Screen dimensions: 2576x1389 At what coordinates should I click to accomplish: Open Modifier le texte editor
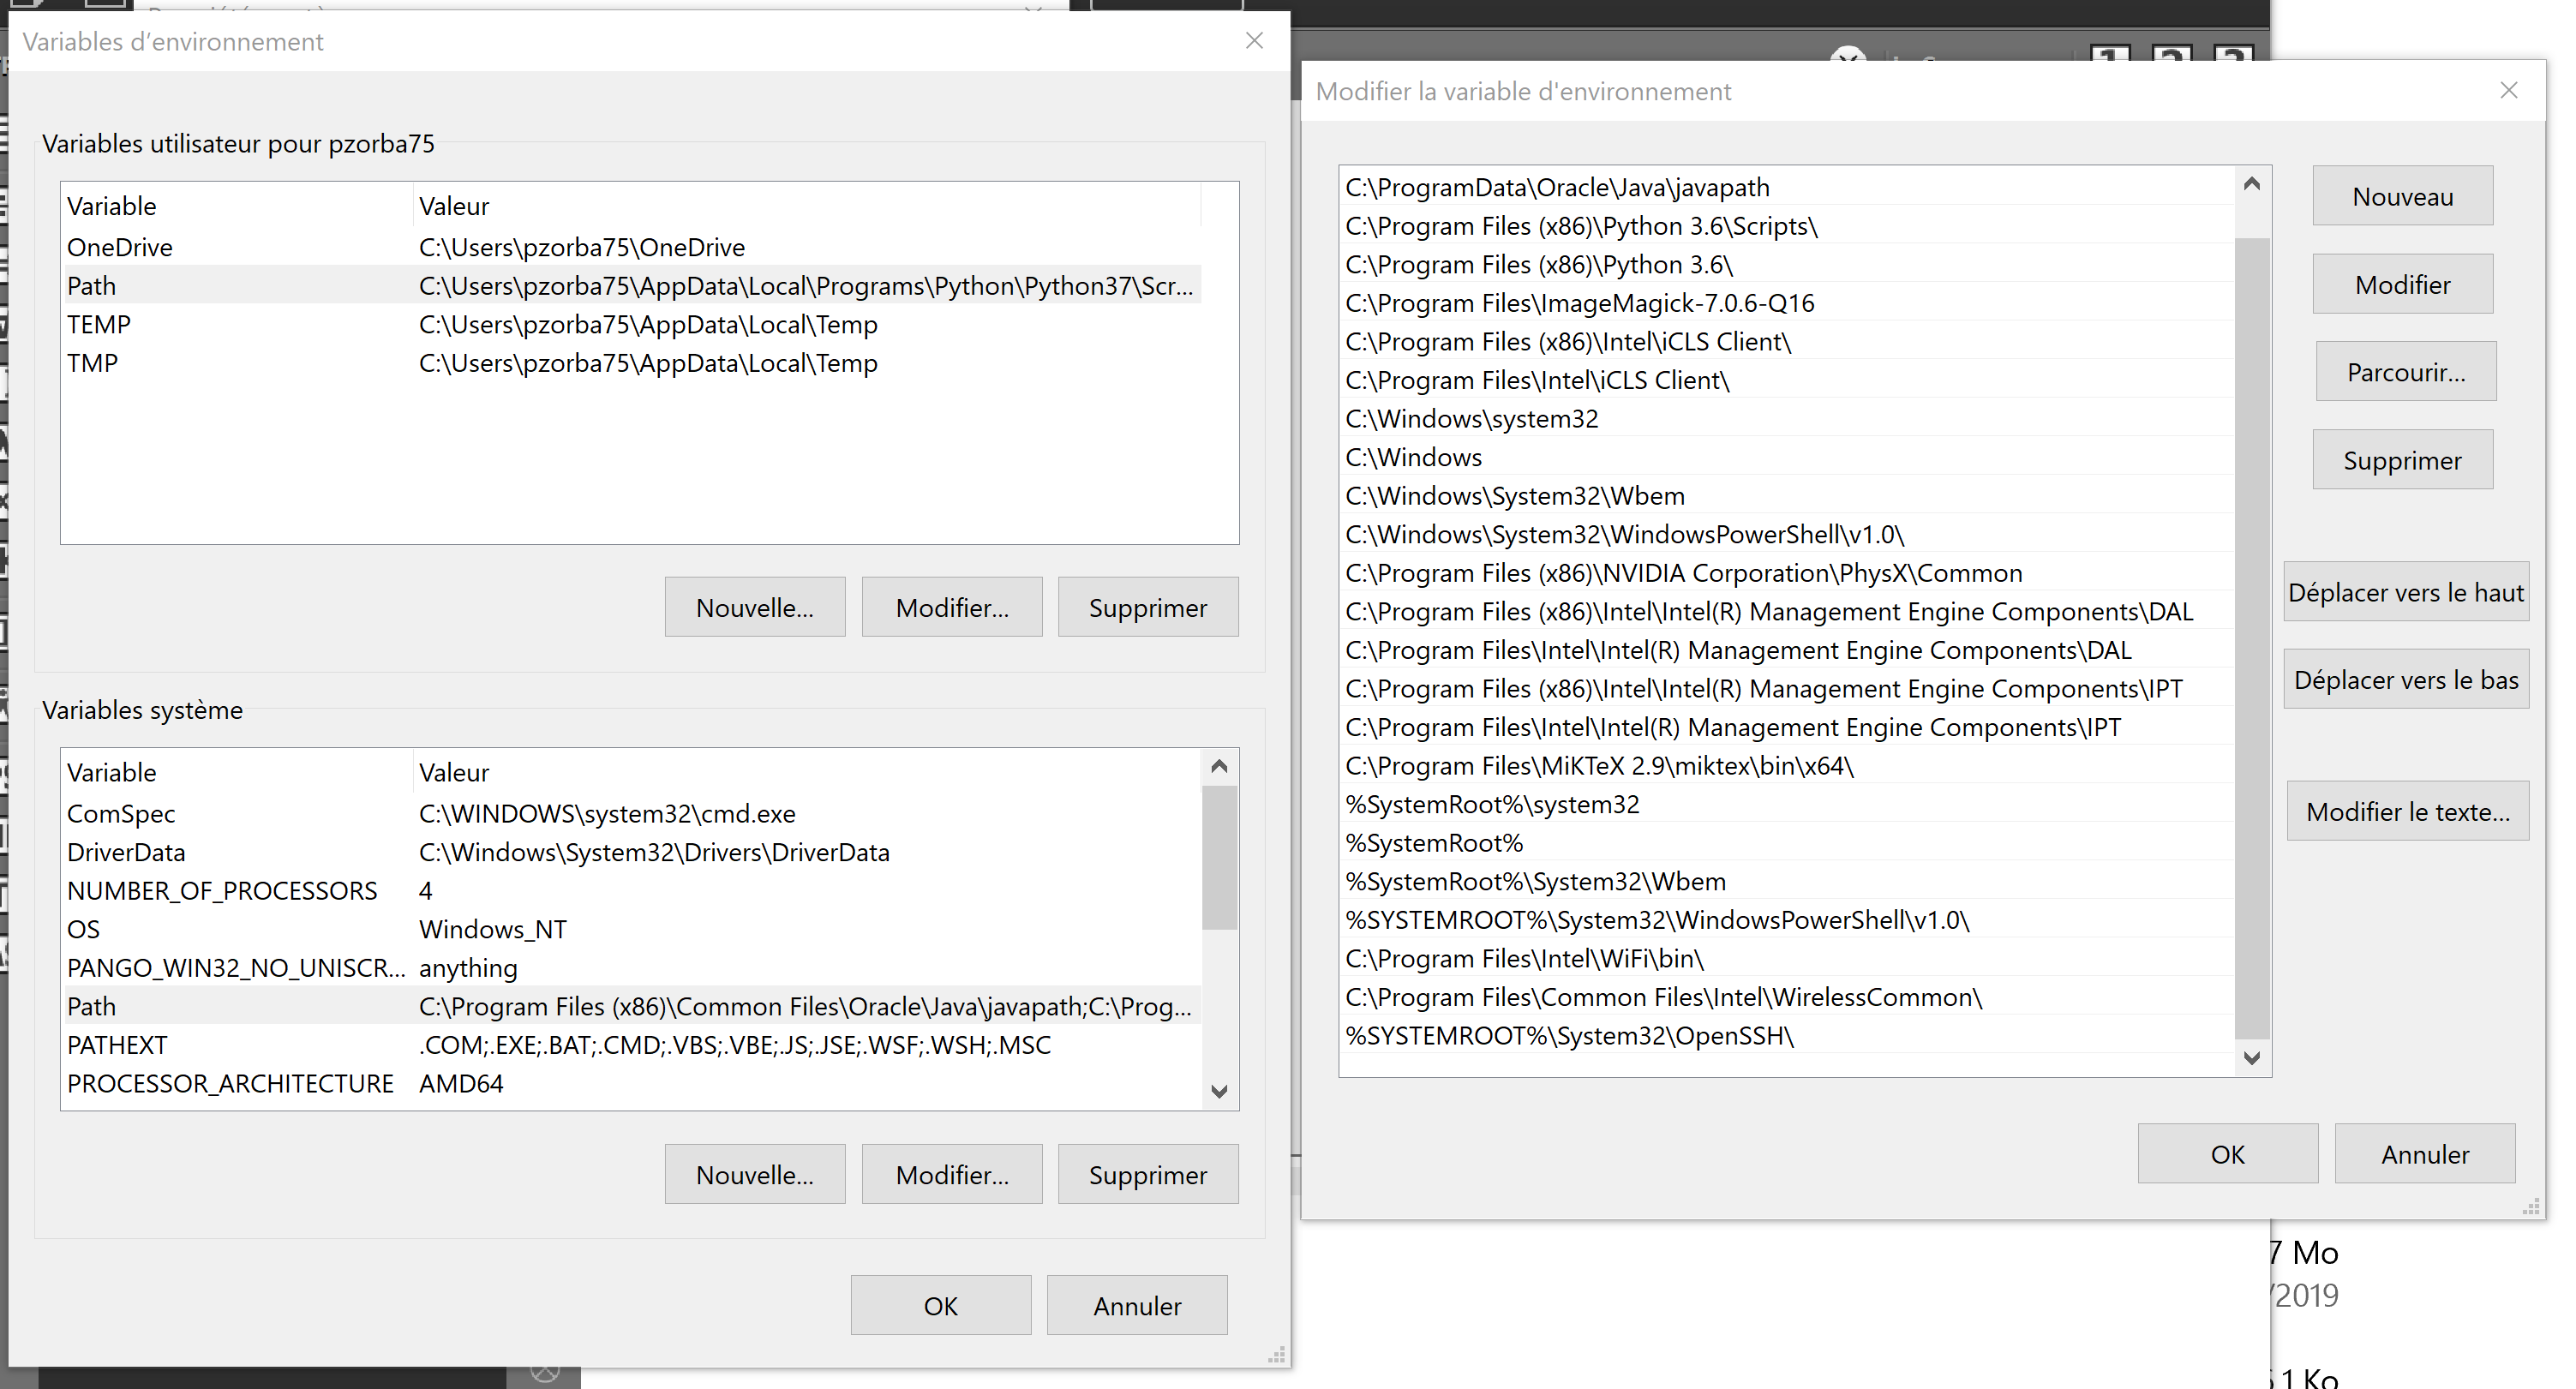point(2407,810)
